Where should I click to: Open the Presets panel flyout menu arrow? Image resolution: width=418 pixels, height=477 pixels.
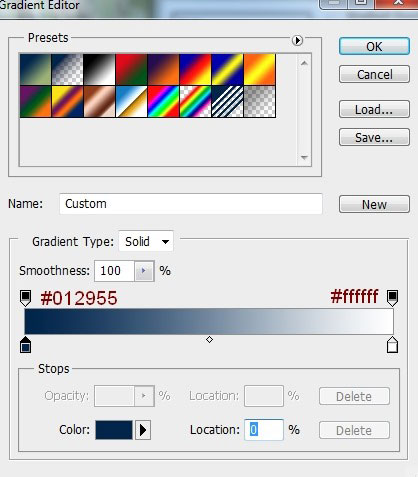pos(297,41)
